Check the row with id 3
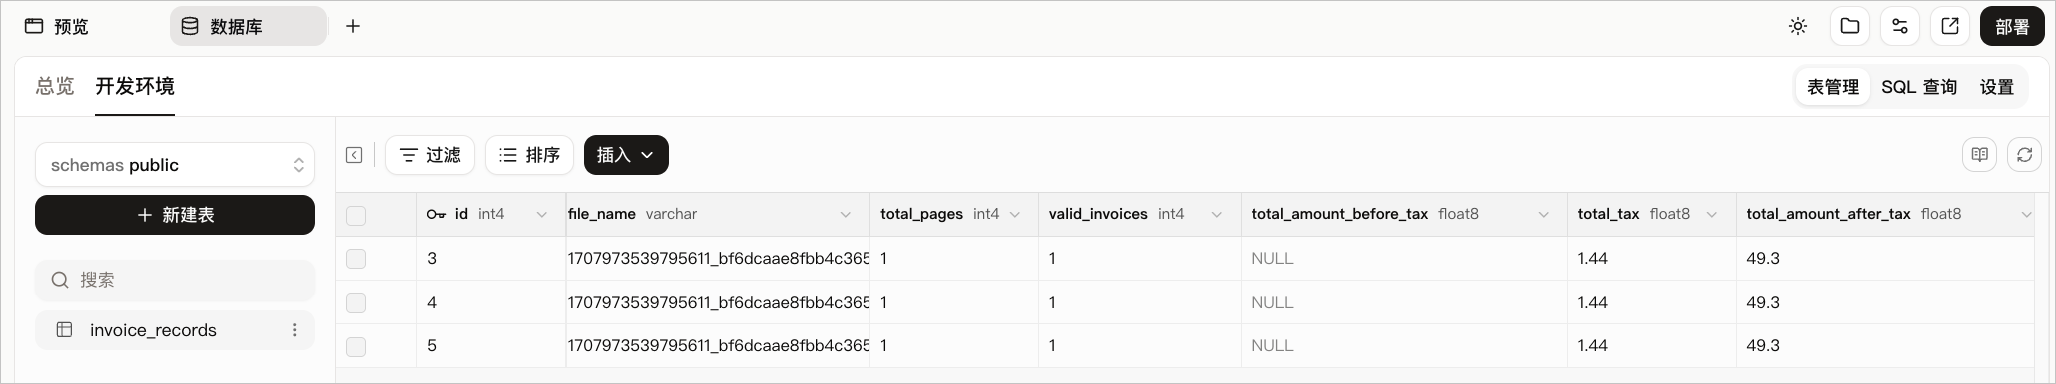Viewport: 2056px width, 384px height. 356,259
